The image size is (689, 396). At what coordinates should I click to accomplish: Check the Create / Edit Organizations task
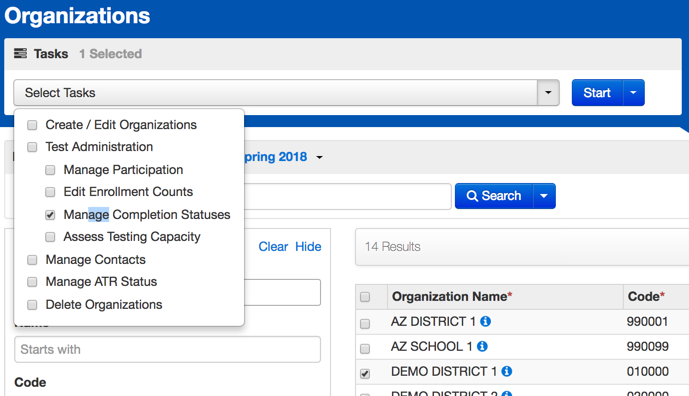[32, 125]
